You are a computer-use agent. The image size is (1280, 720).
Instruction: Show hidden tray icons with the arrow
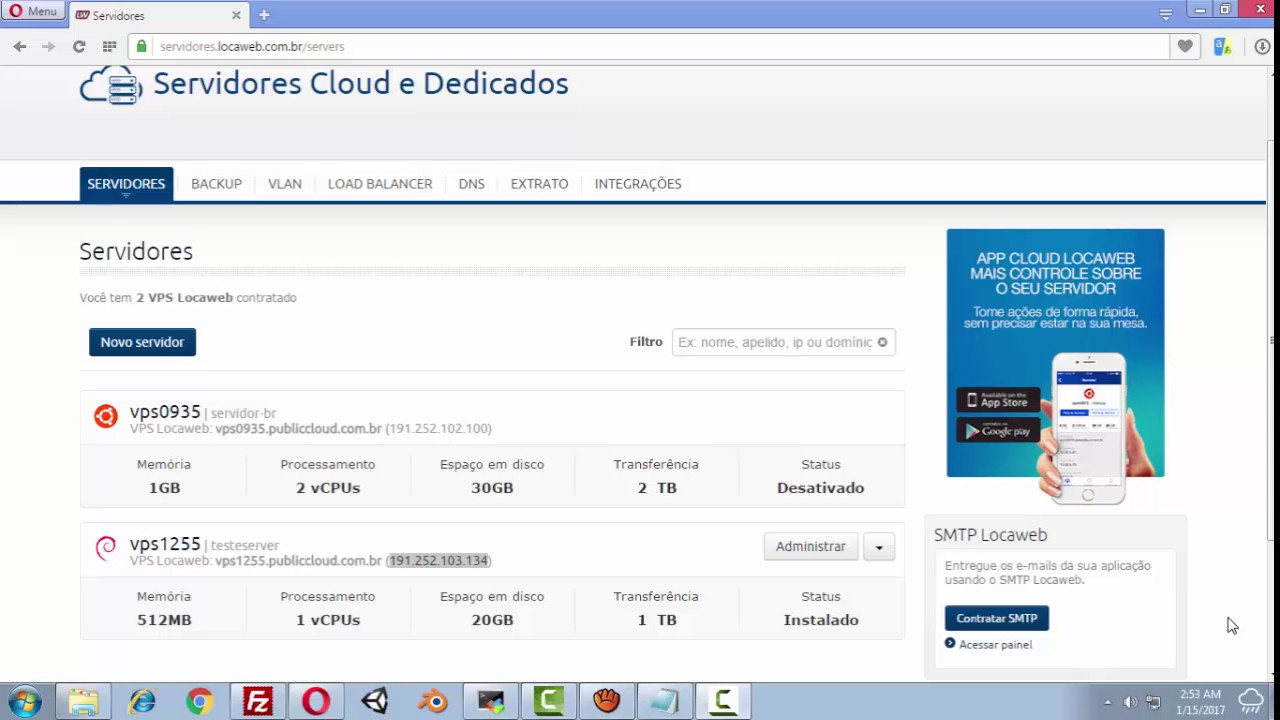tap(1107, 702)
